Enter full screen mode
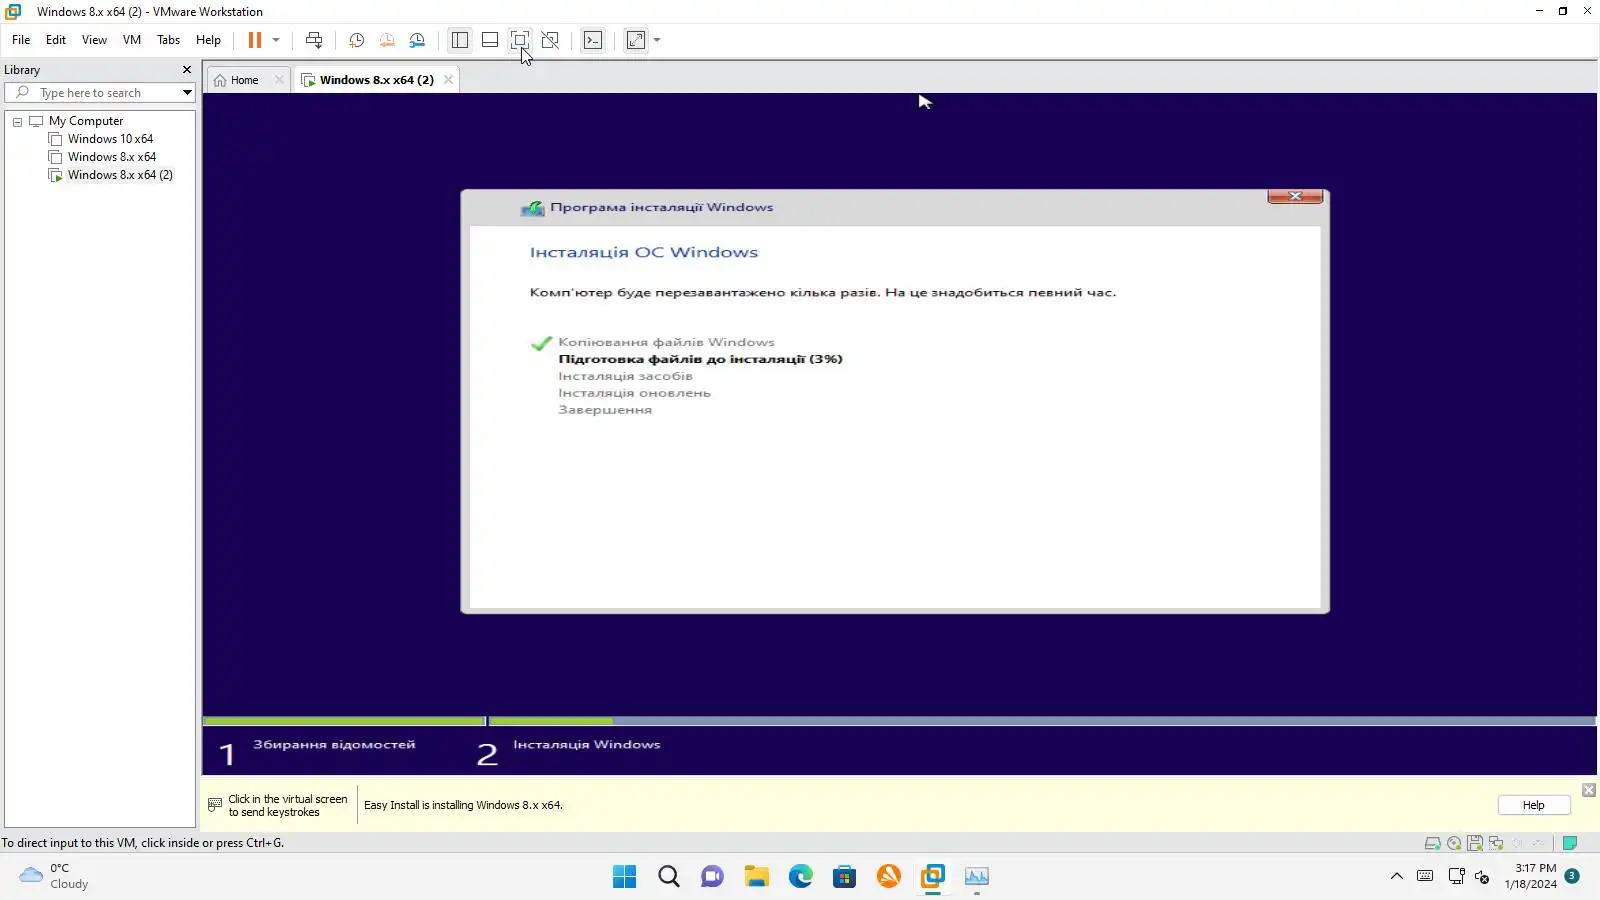This screenshot has height=900, width=1600. (x=520, y=40)
